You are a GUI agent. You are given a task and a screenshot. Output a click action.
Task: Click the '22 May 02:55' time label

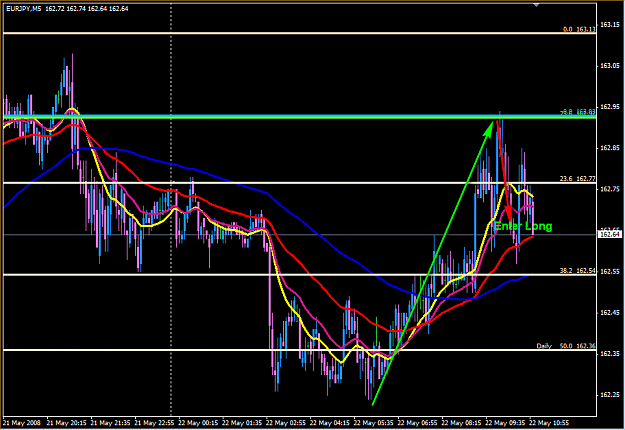pyautogui.click(x=285, y=422)
